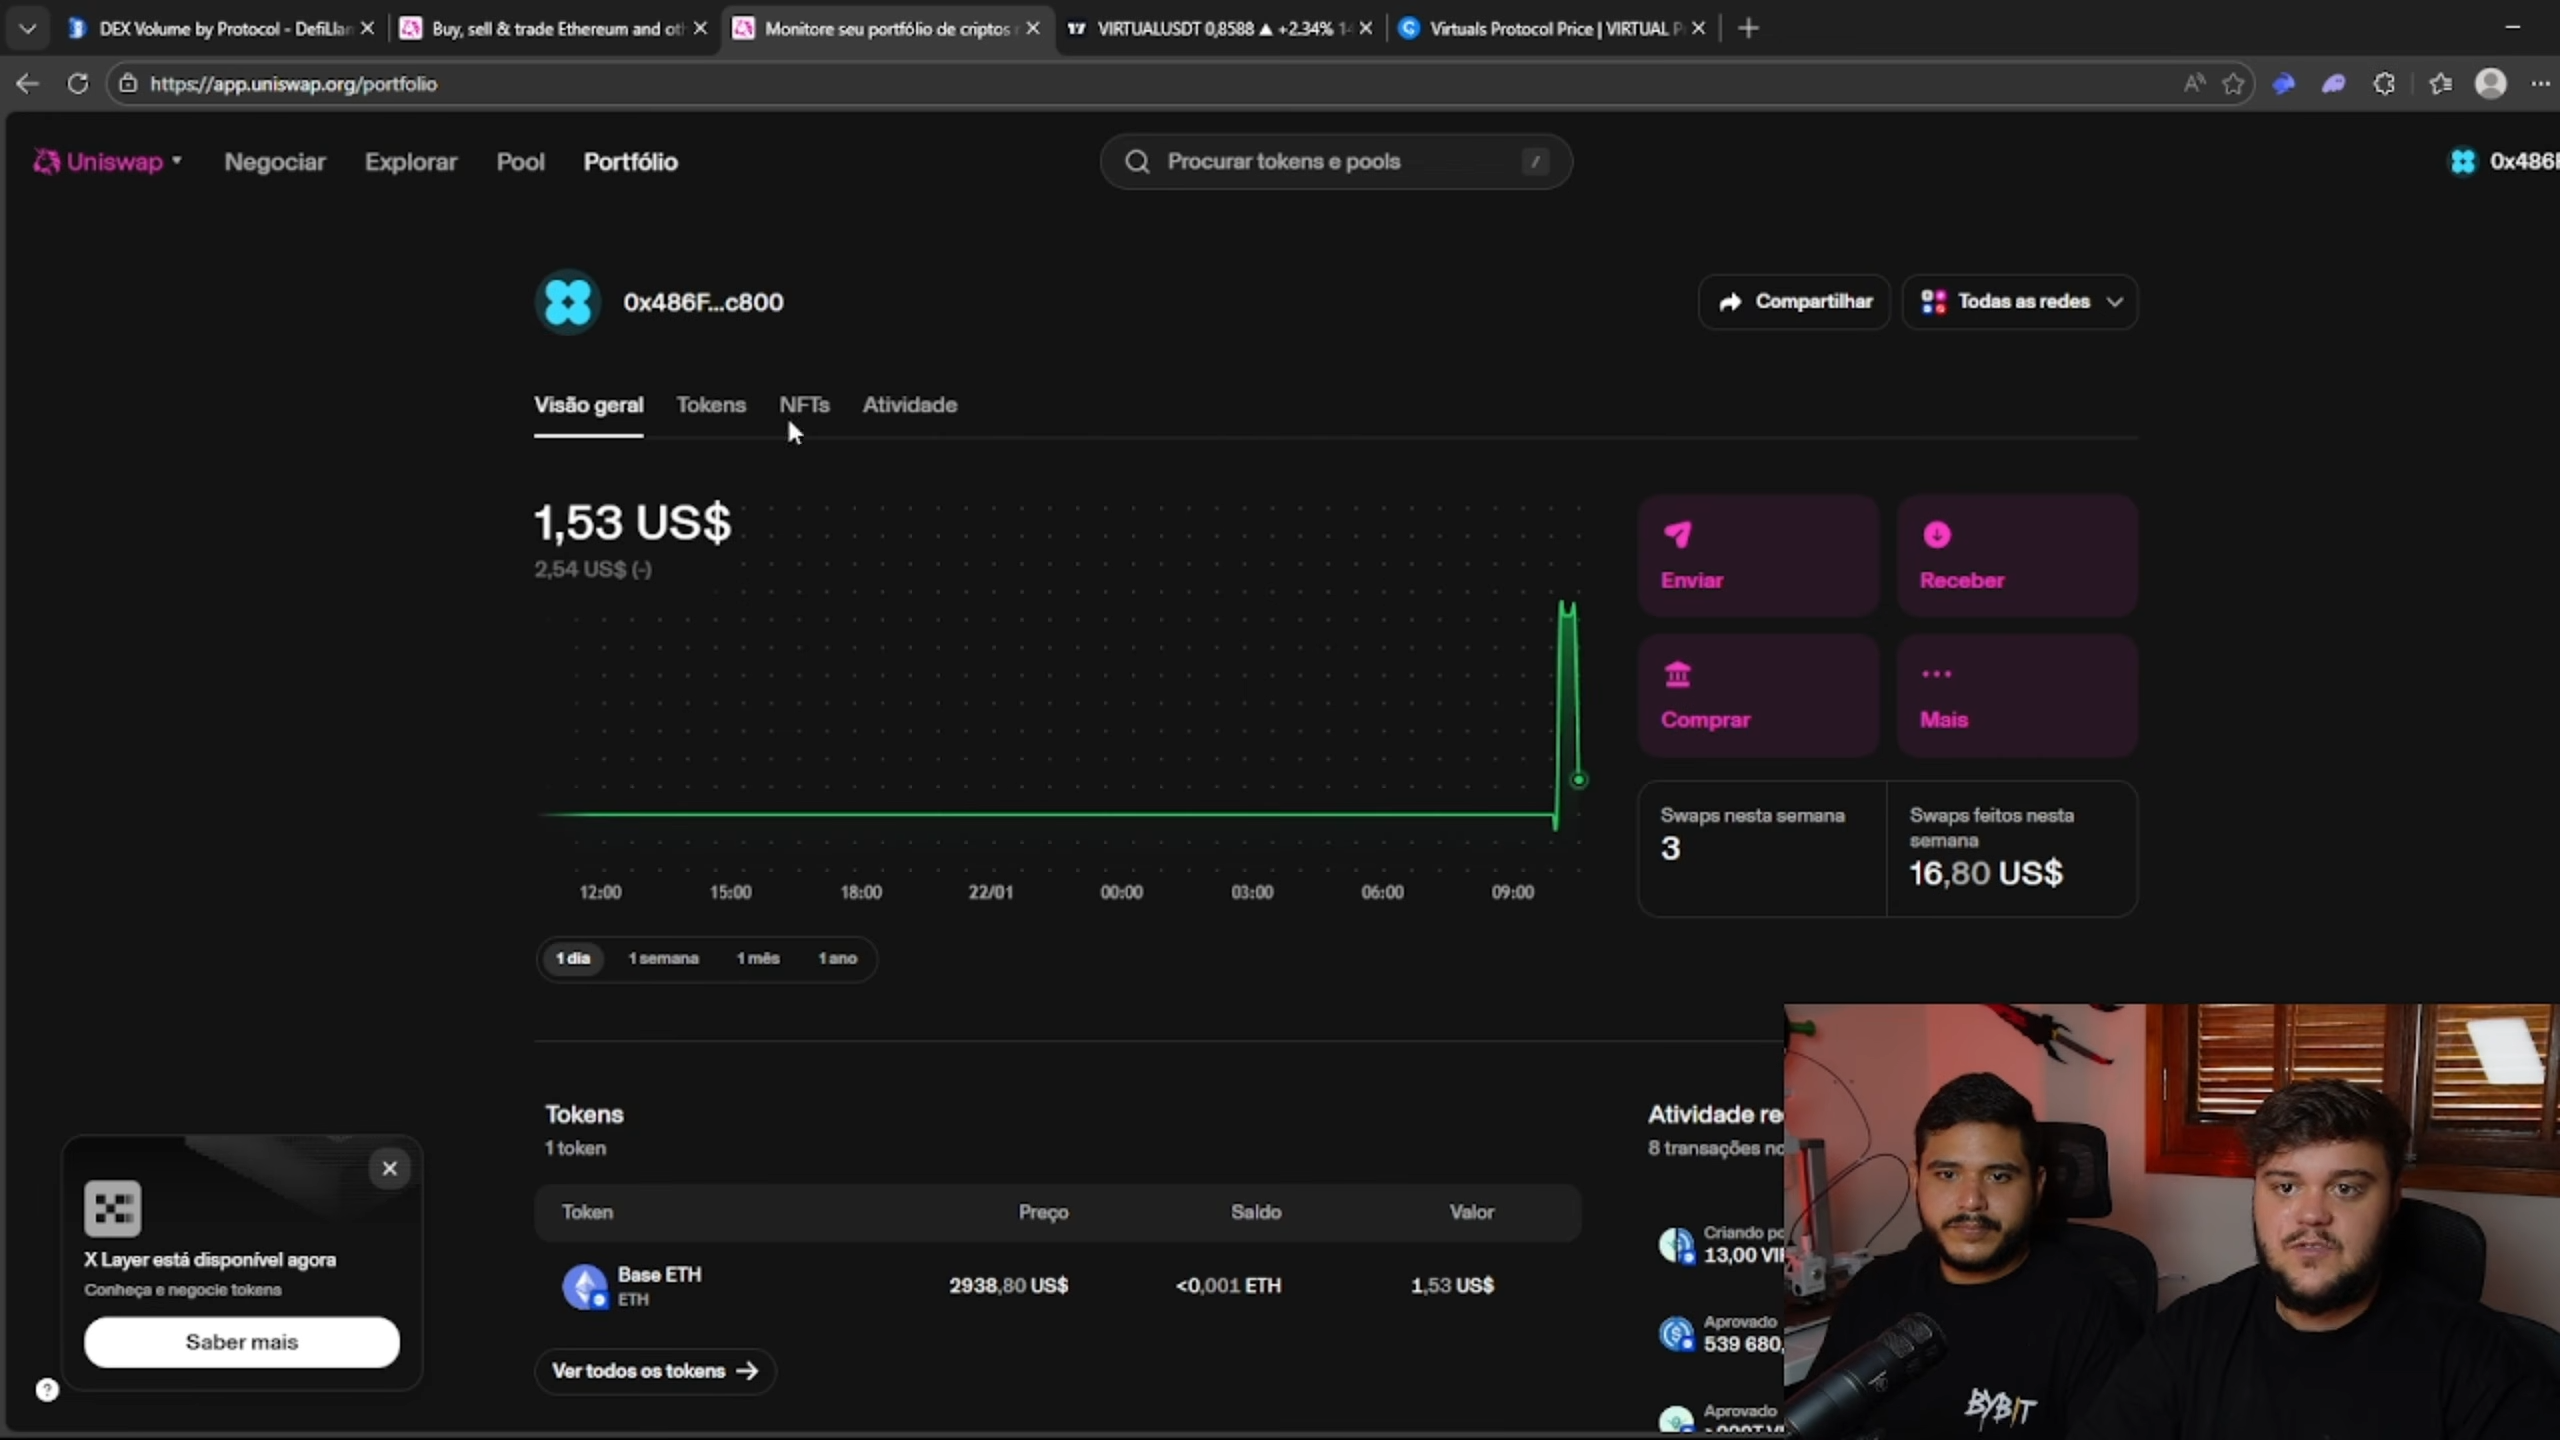The height and width of the screenshot is (1440, 2560).
Task: Sort the table by Preço column
Action: [1043, 1212]
